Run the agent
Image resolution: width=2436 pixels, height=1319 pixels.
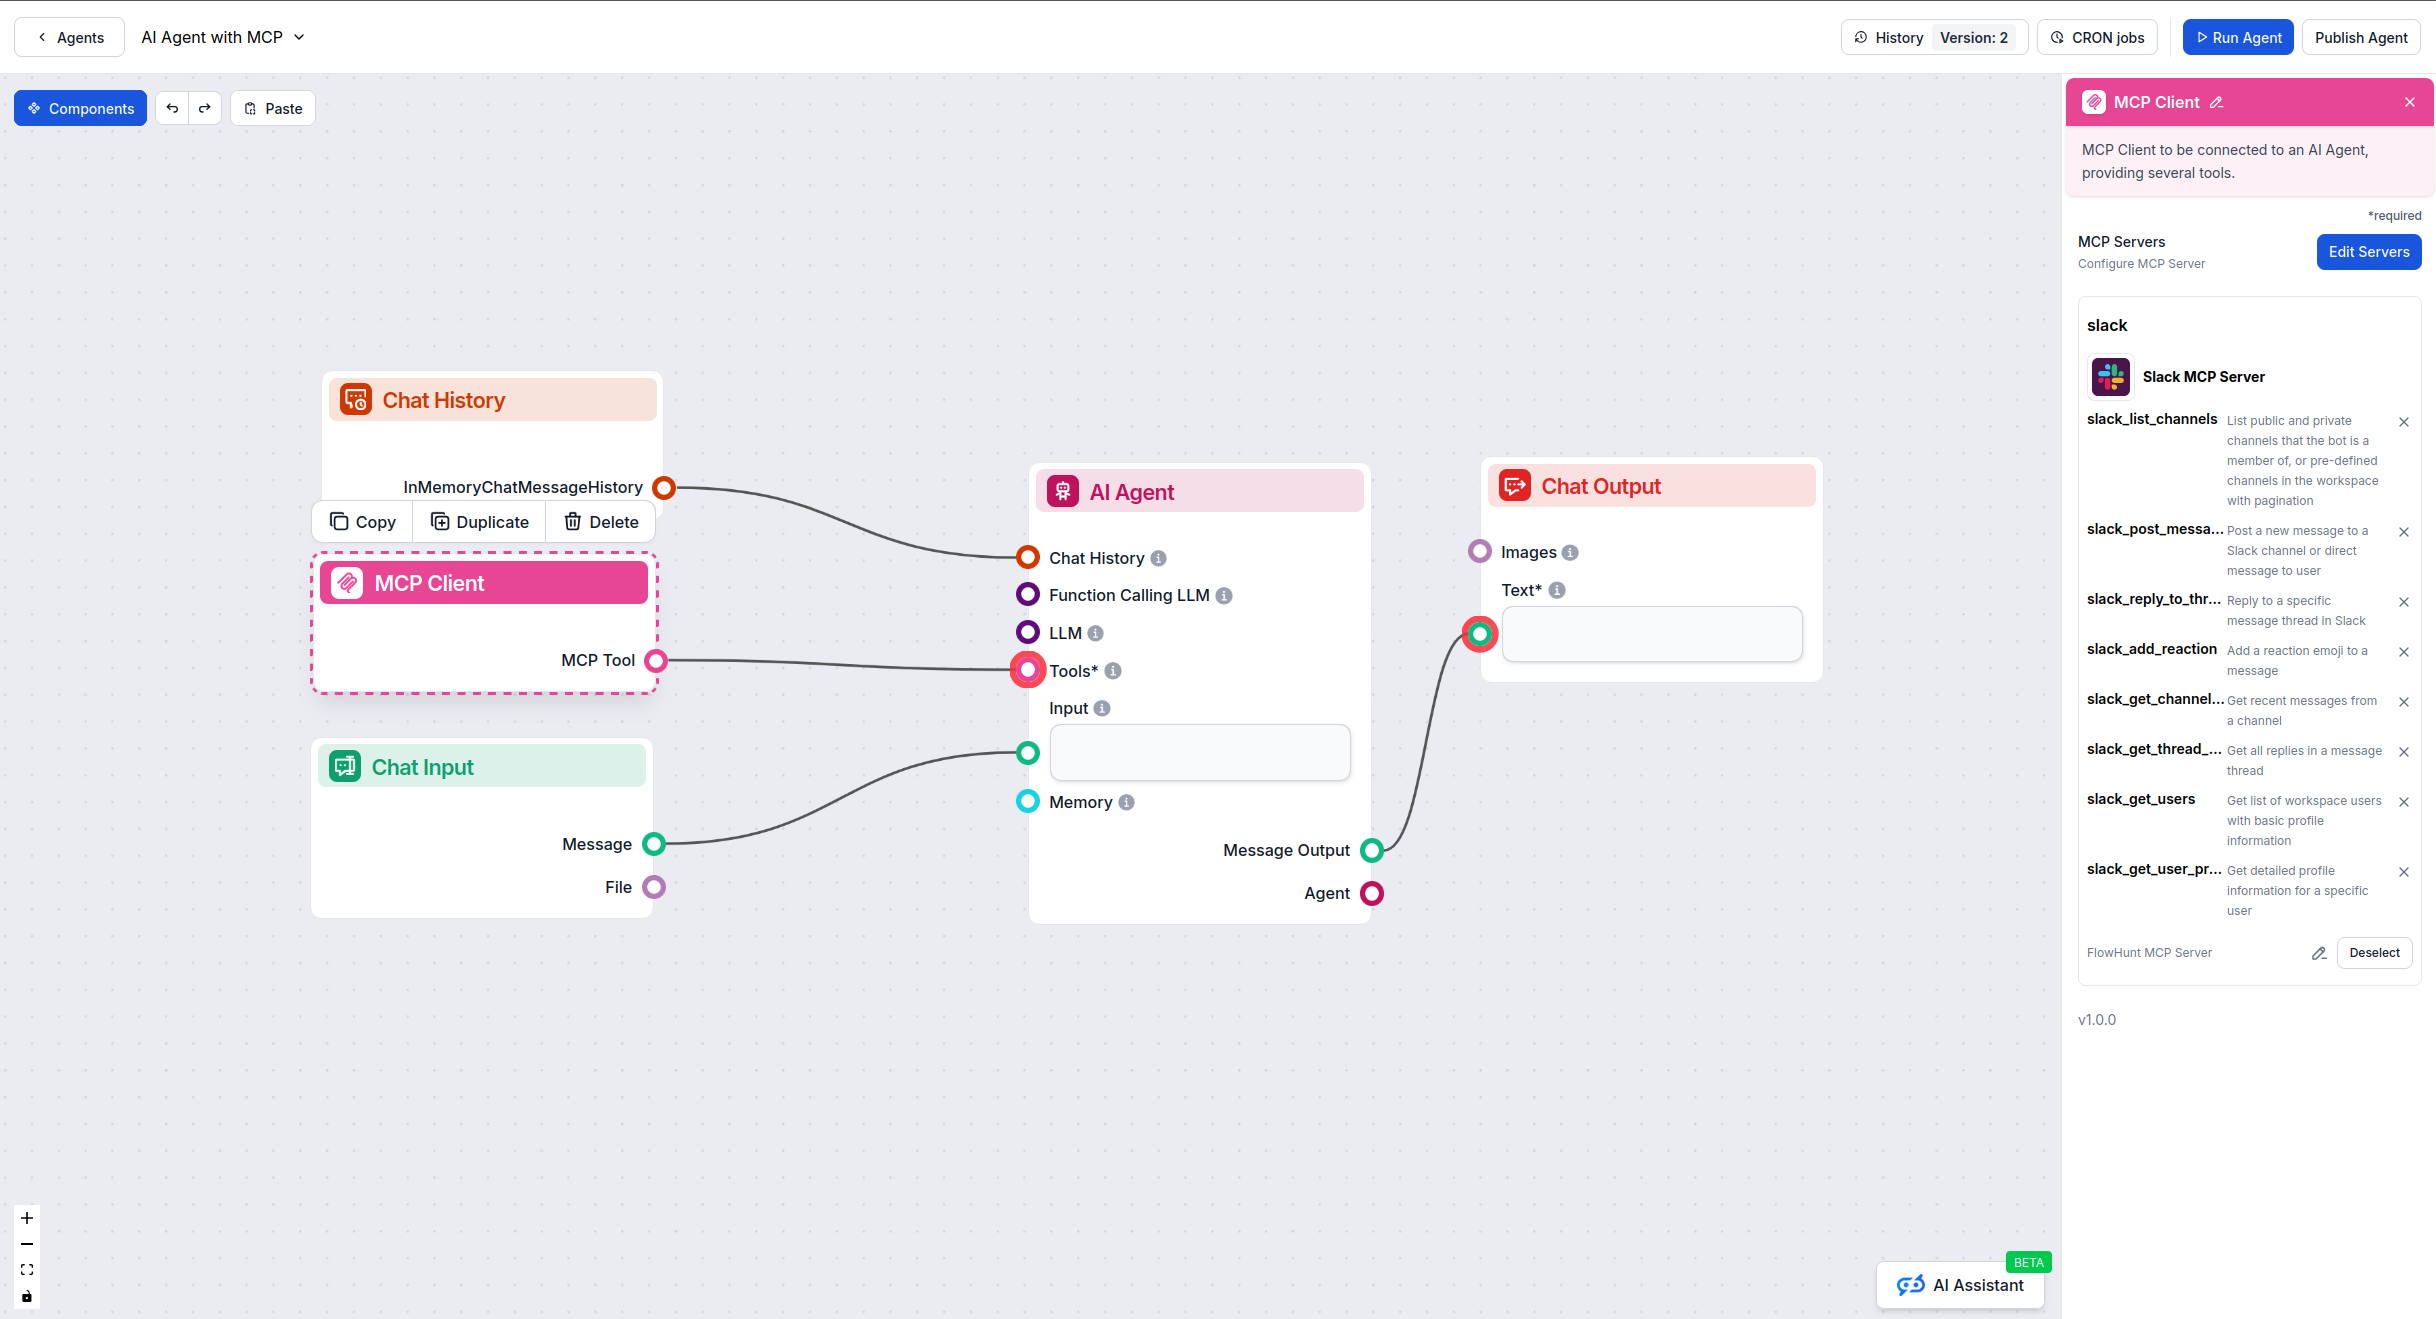pyautogui.click(x=2238, y=37)
